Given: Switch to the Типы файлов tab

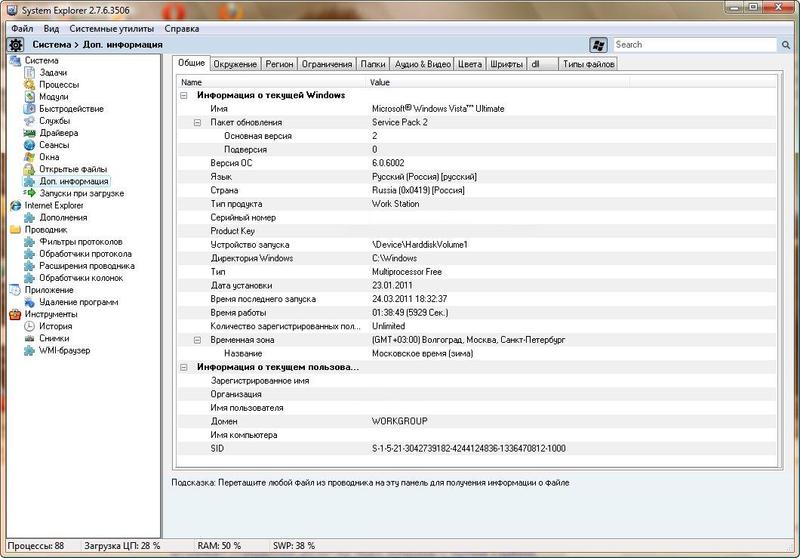Looking at the screenshot, I should [x=588, y=64].
